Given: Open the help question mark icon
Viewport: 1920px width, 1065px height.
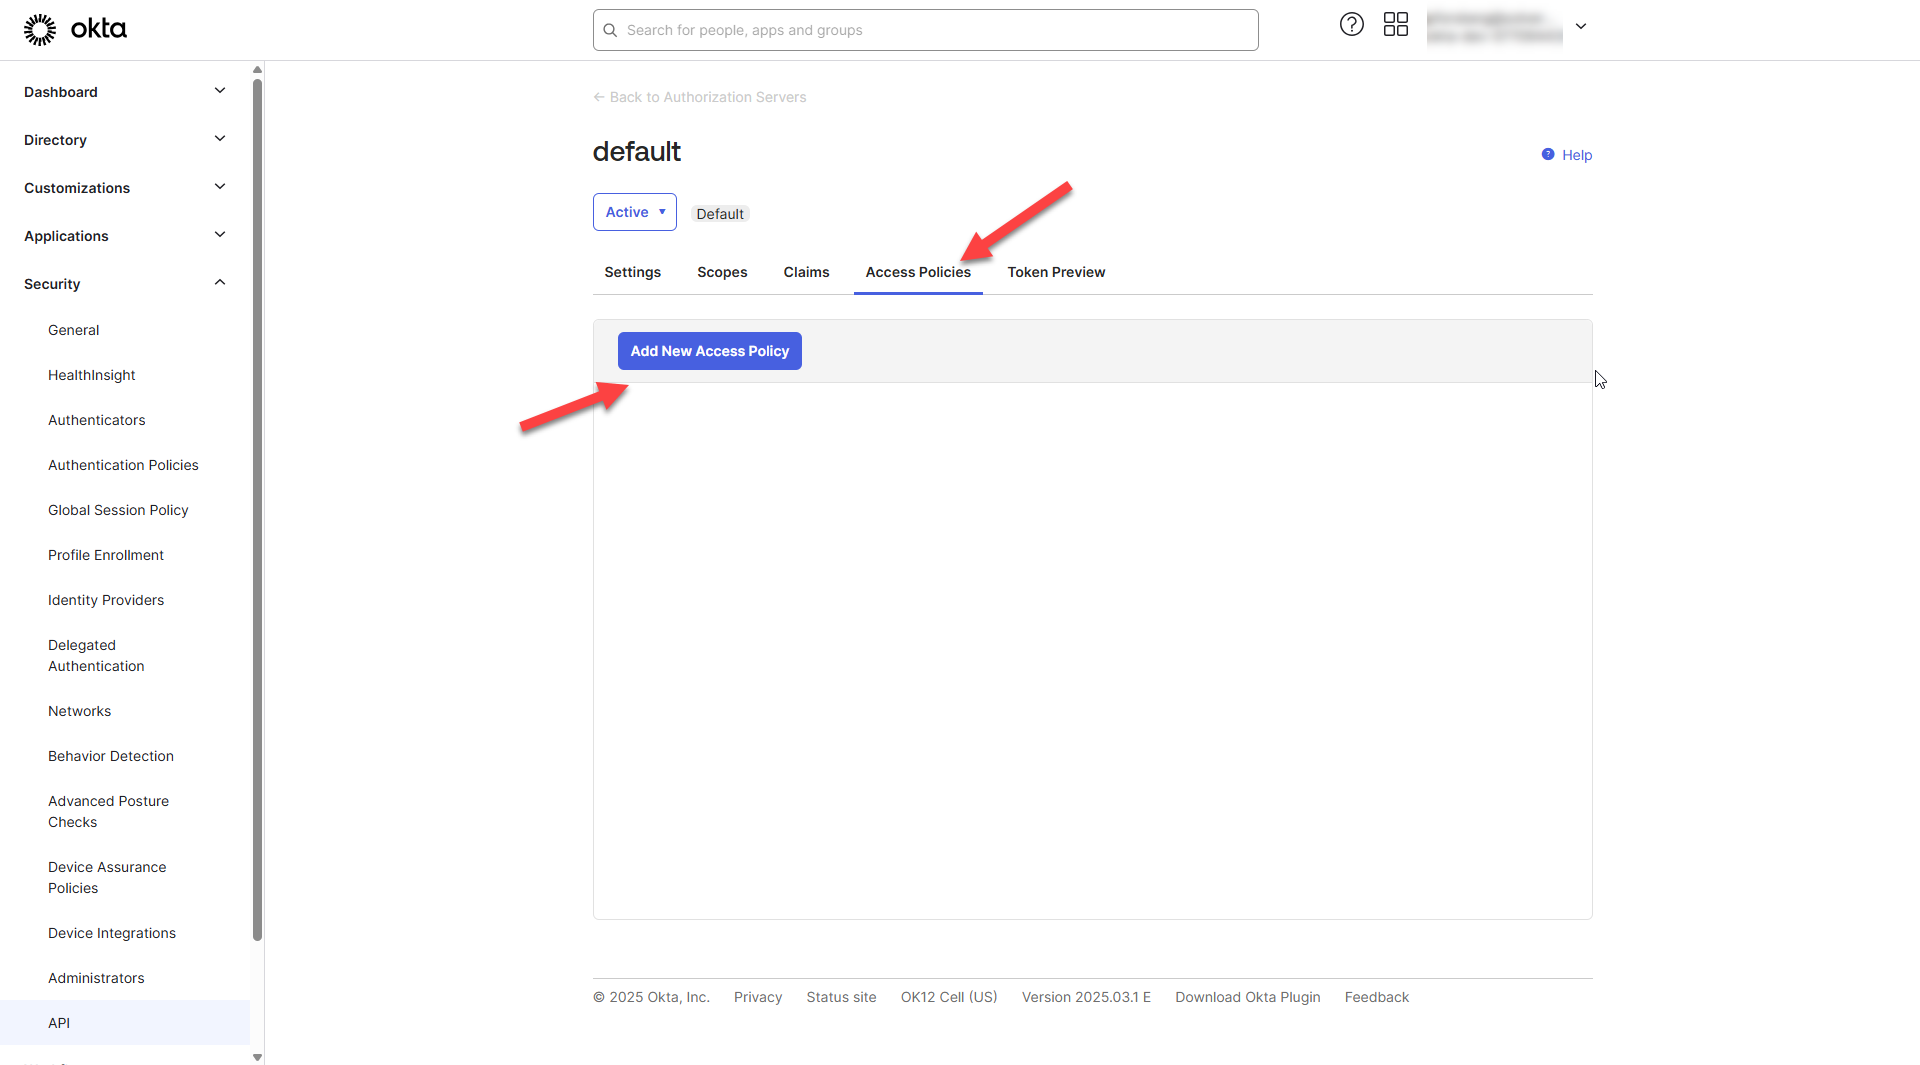Looking at the screenshot, I should [x=1351, y=25].
